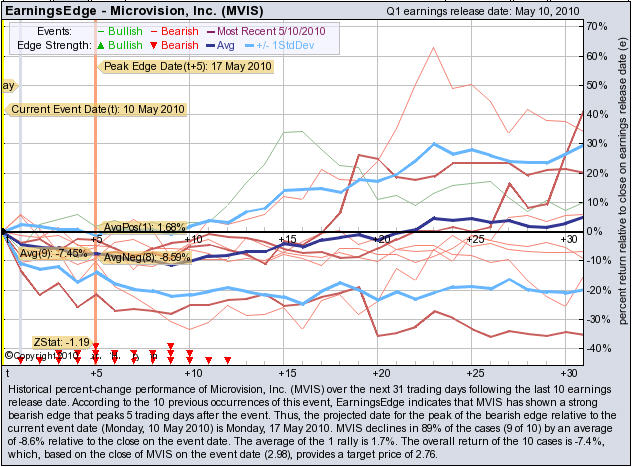Click the Avg(9): -7.45% annotation
The image size is (632, 467).
click(59, 253)
